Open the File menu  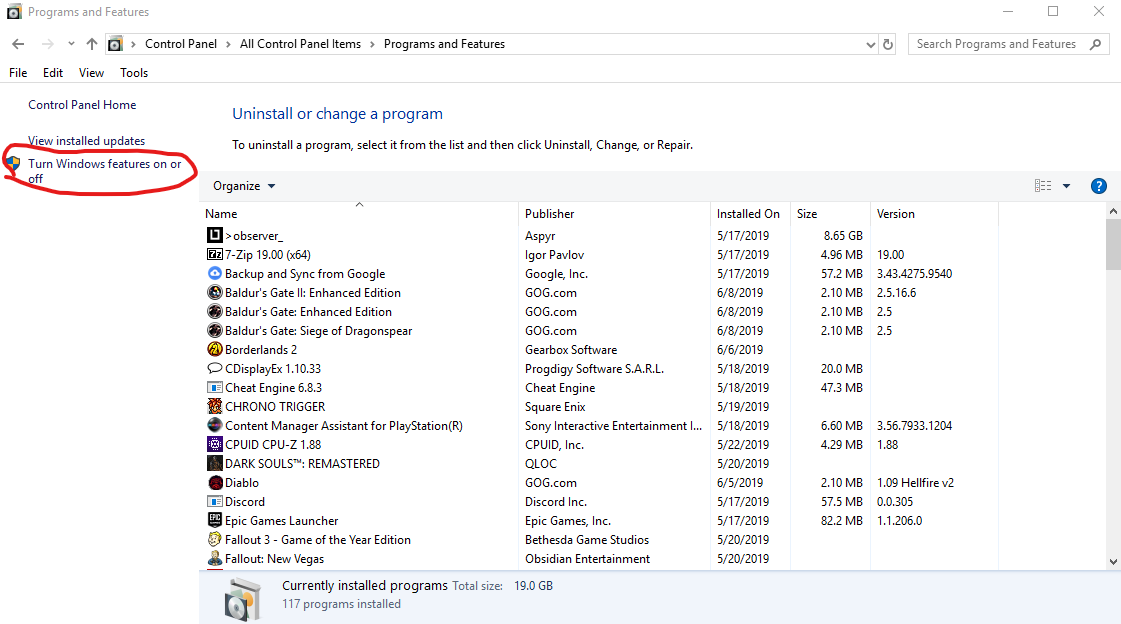point(18,73)
